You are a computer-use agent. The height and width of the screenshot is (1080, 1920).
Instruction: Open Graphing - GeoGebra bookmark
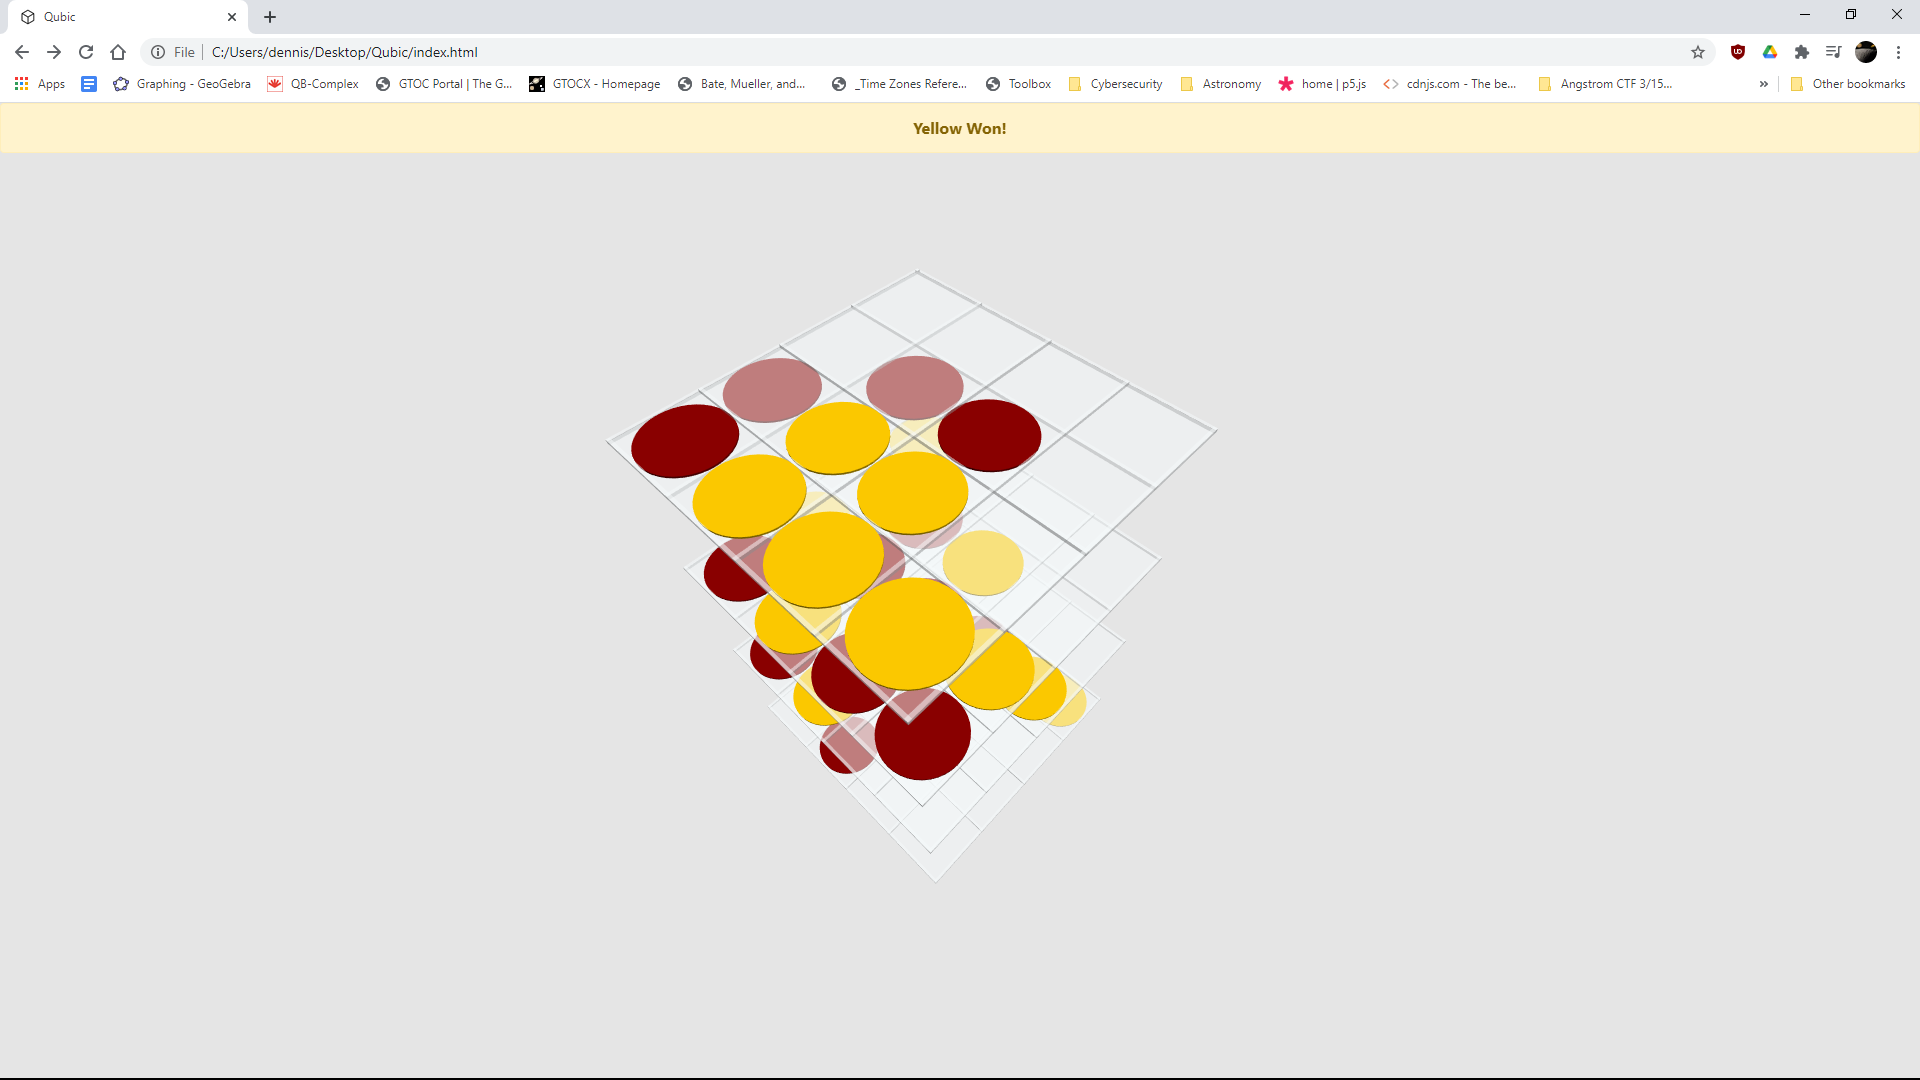pos(182,84)
